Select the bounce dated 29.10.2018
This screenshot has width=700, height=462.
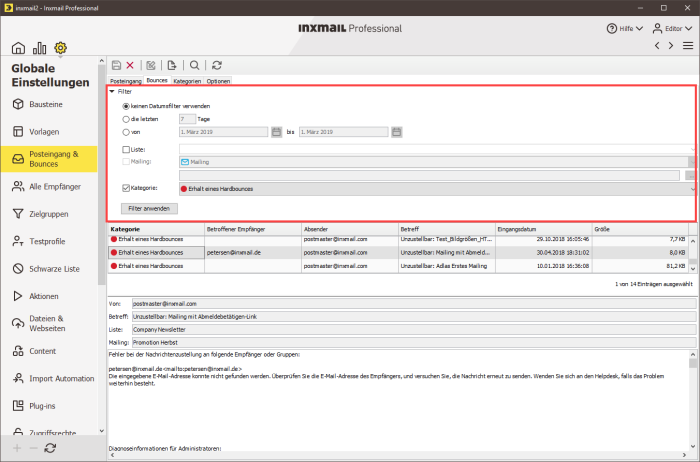tap(398, 240)
